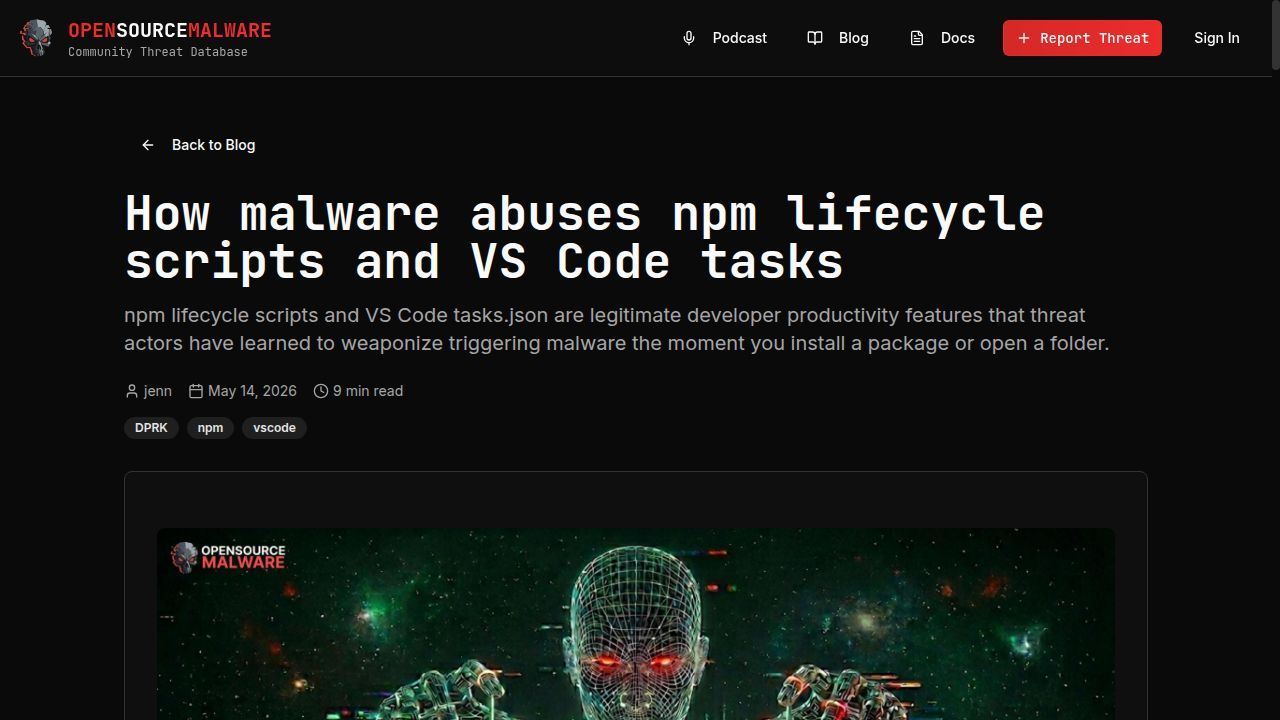Filter by the DPRK tag

pyautogui.click(x=151, y=428)
